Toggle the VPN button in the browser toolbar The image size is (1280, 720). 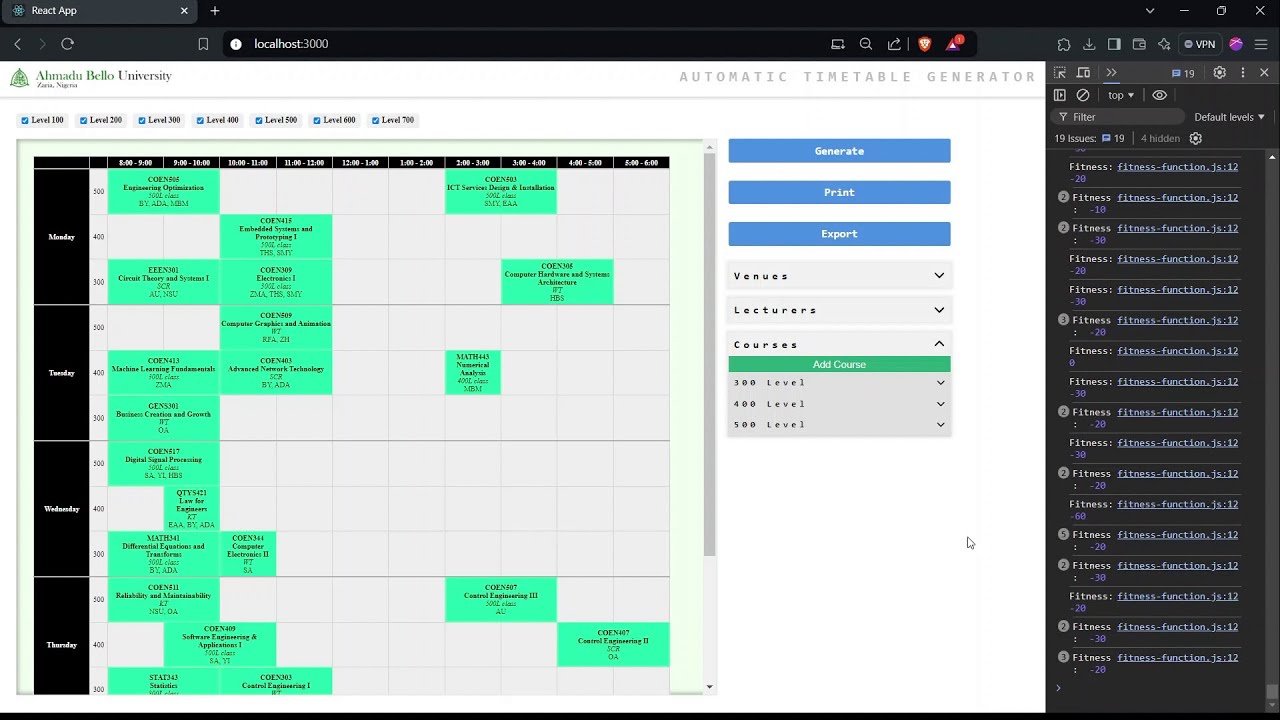pos(1200,44)
